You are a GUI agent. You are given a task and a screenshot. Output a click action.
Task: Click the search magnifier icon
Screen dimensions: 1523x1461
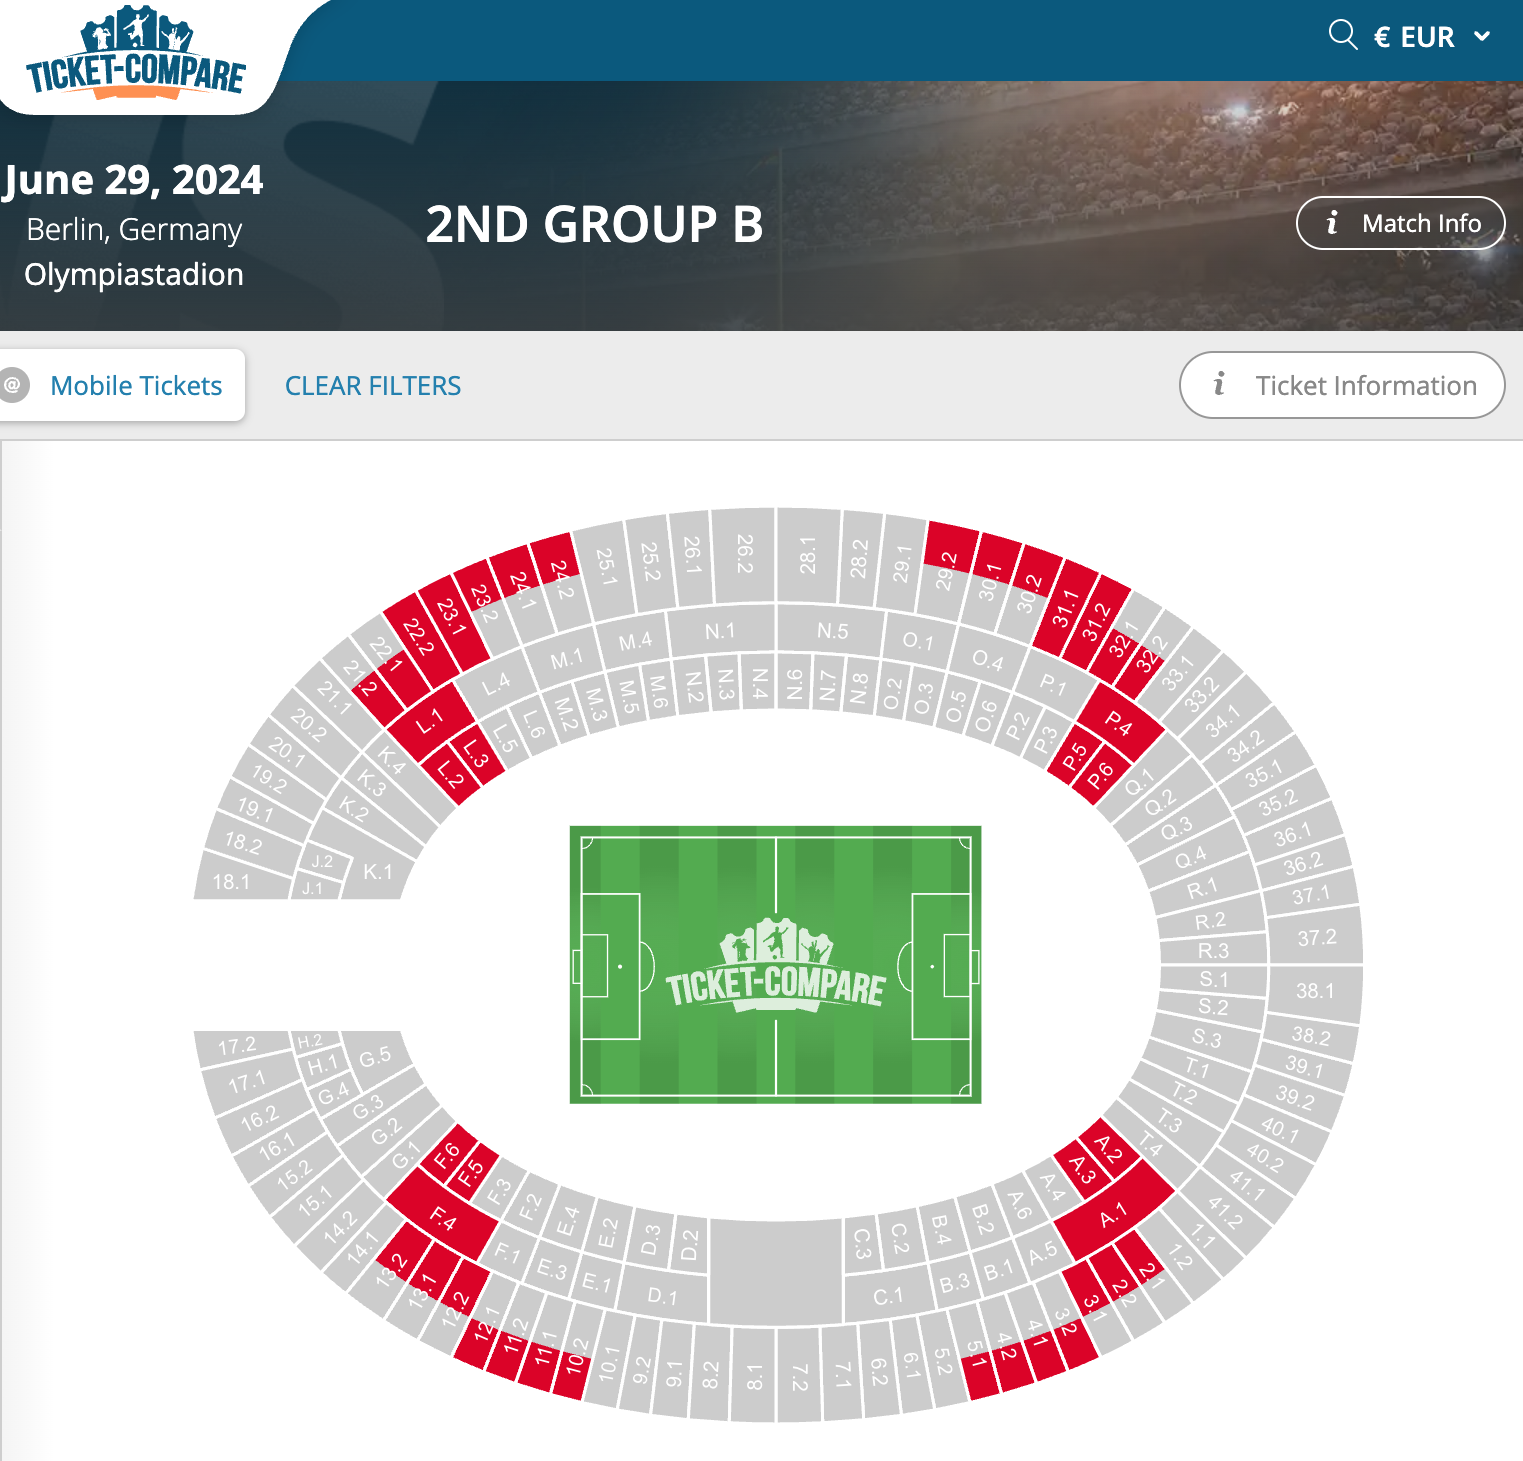1342,36
